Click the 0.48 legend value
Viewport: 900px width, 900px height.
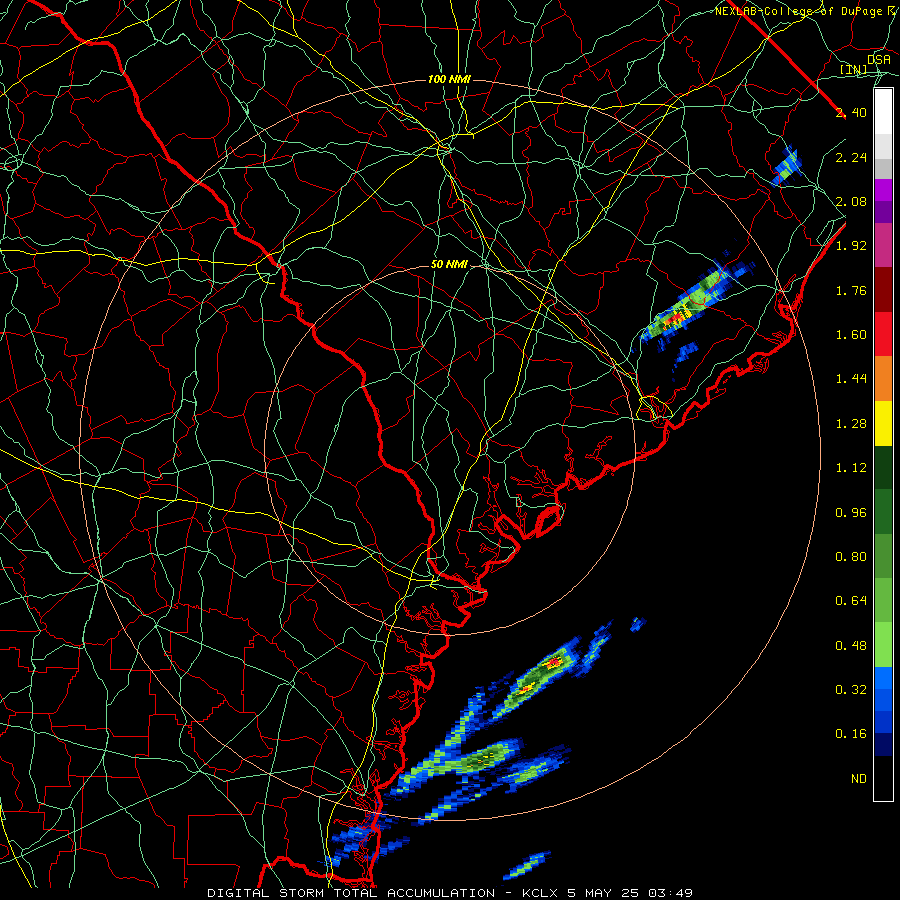(x=851, y=646)
